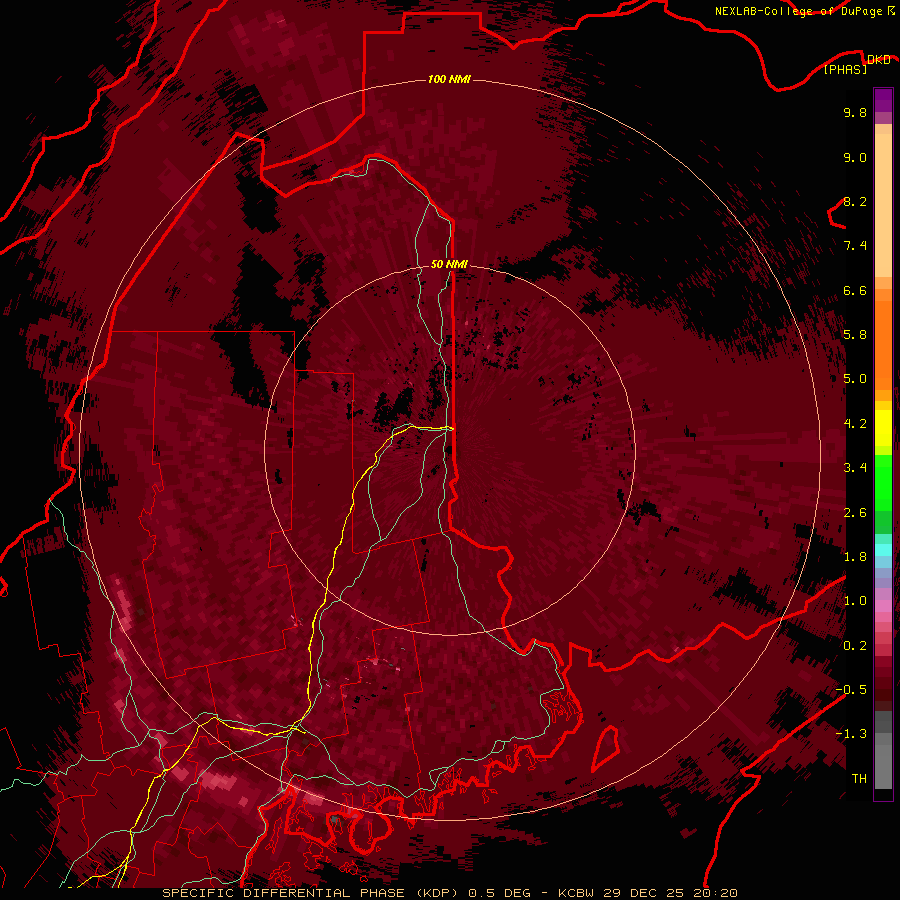Click the 5.8 value on the color scale
Image resolution: width=900 pixels, height=900 pixels.
(855, 335)
